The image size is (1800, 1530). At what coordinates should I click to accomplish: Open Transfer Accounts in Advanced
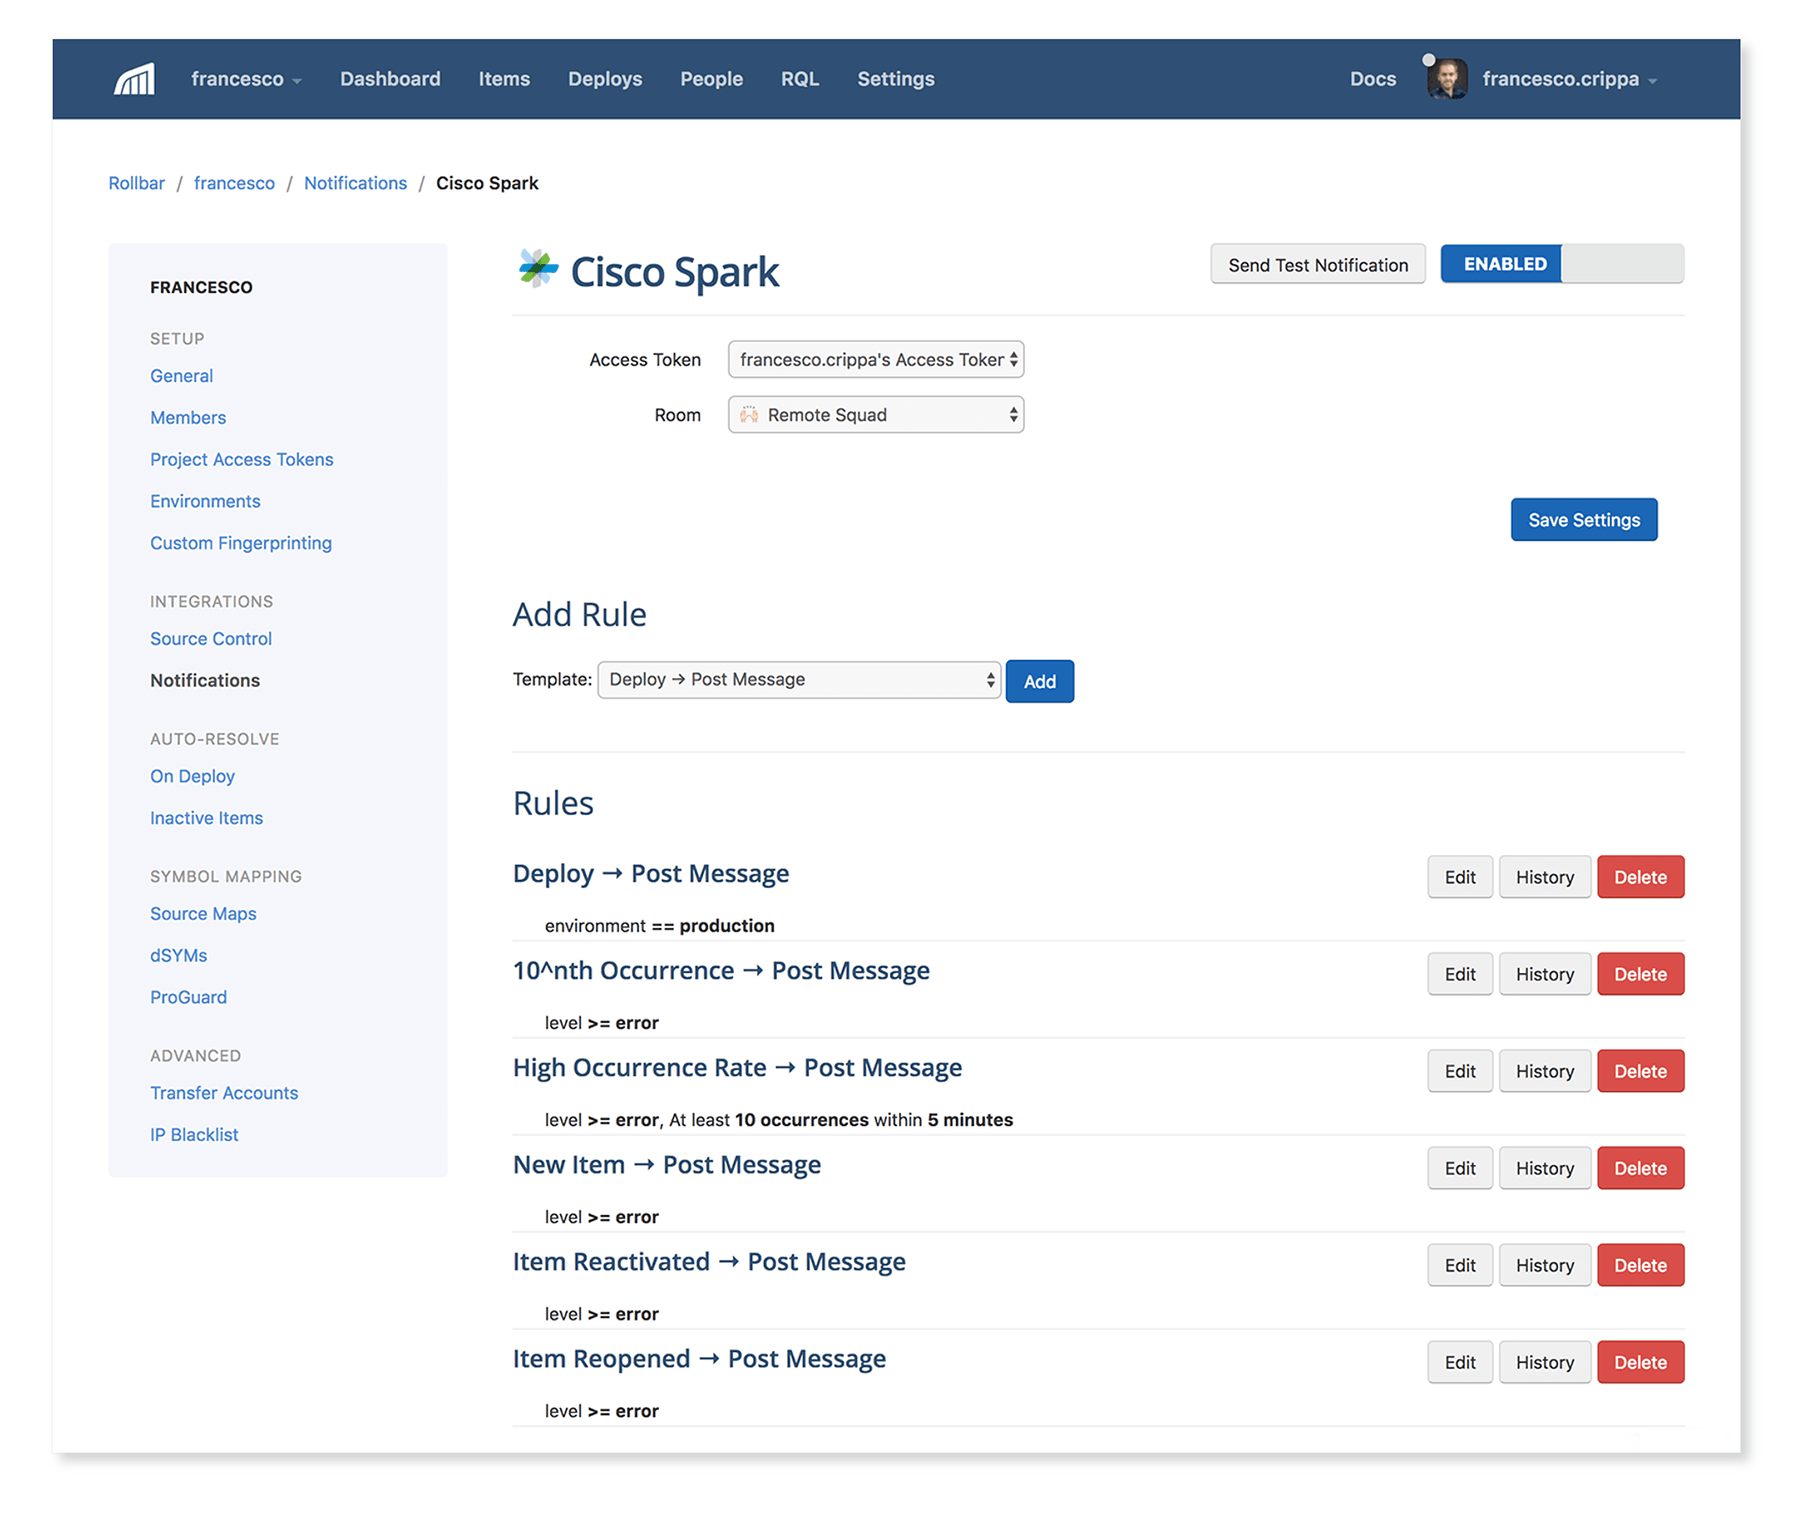tap(224, 1093)
